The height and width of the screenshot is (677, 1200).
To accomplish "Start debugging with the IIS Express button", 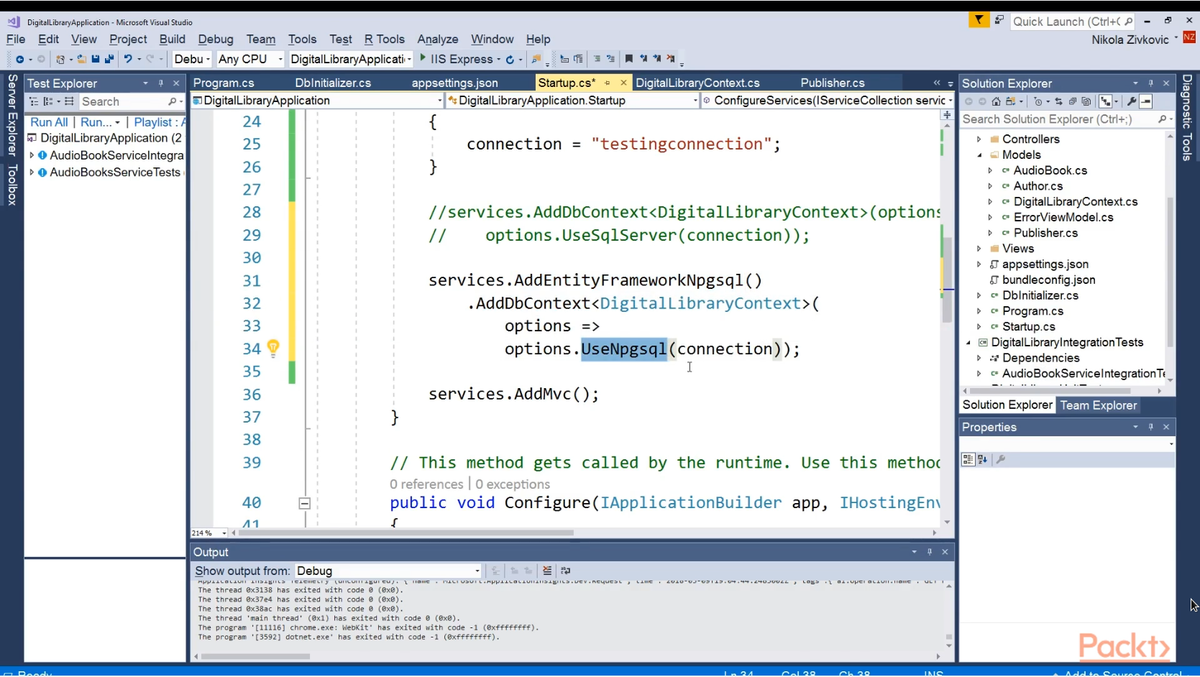I will [x=458, y=59].
